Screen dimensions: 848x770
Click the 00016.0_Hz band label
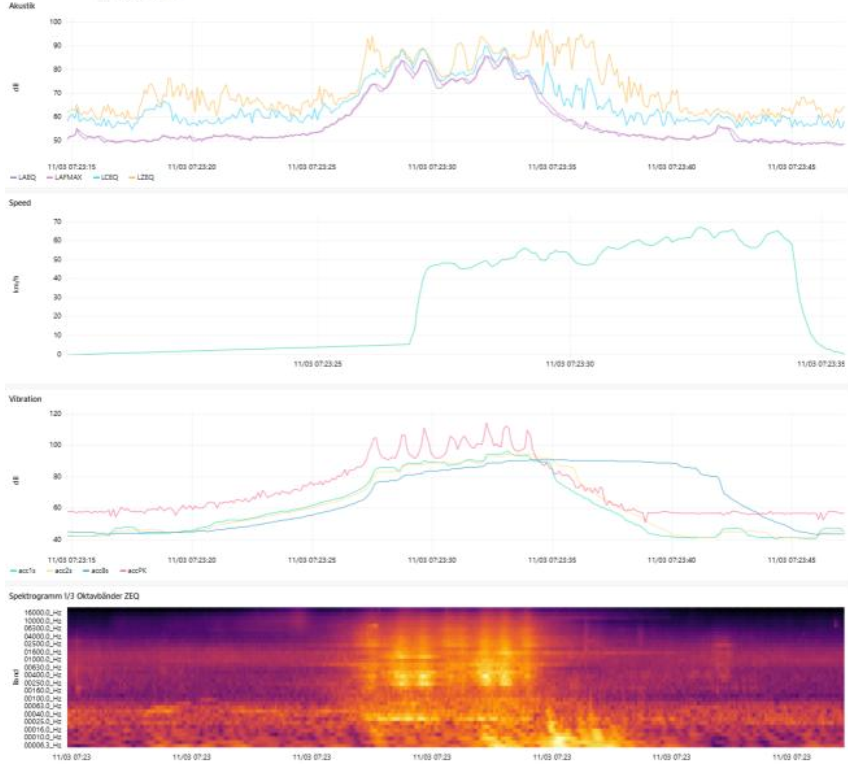pos(42,729)
